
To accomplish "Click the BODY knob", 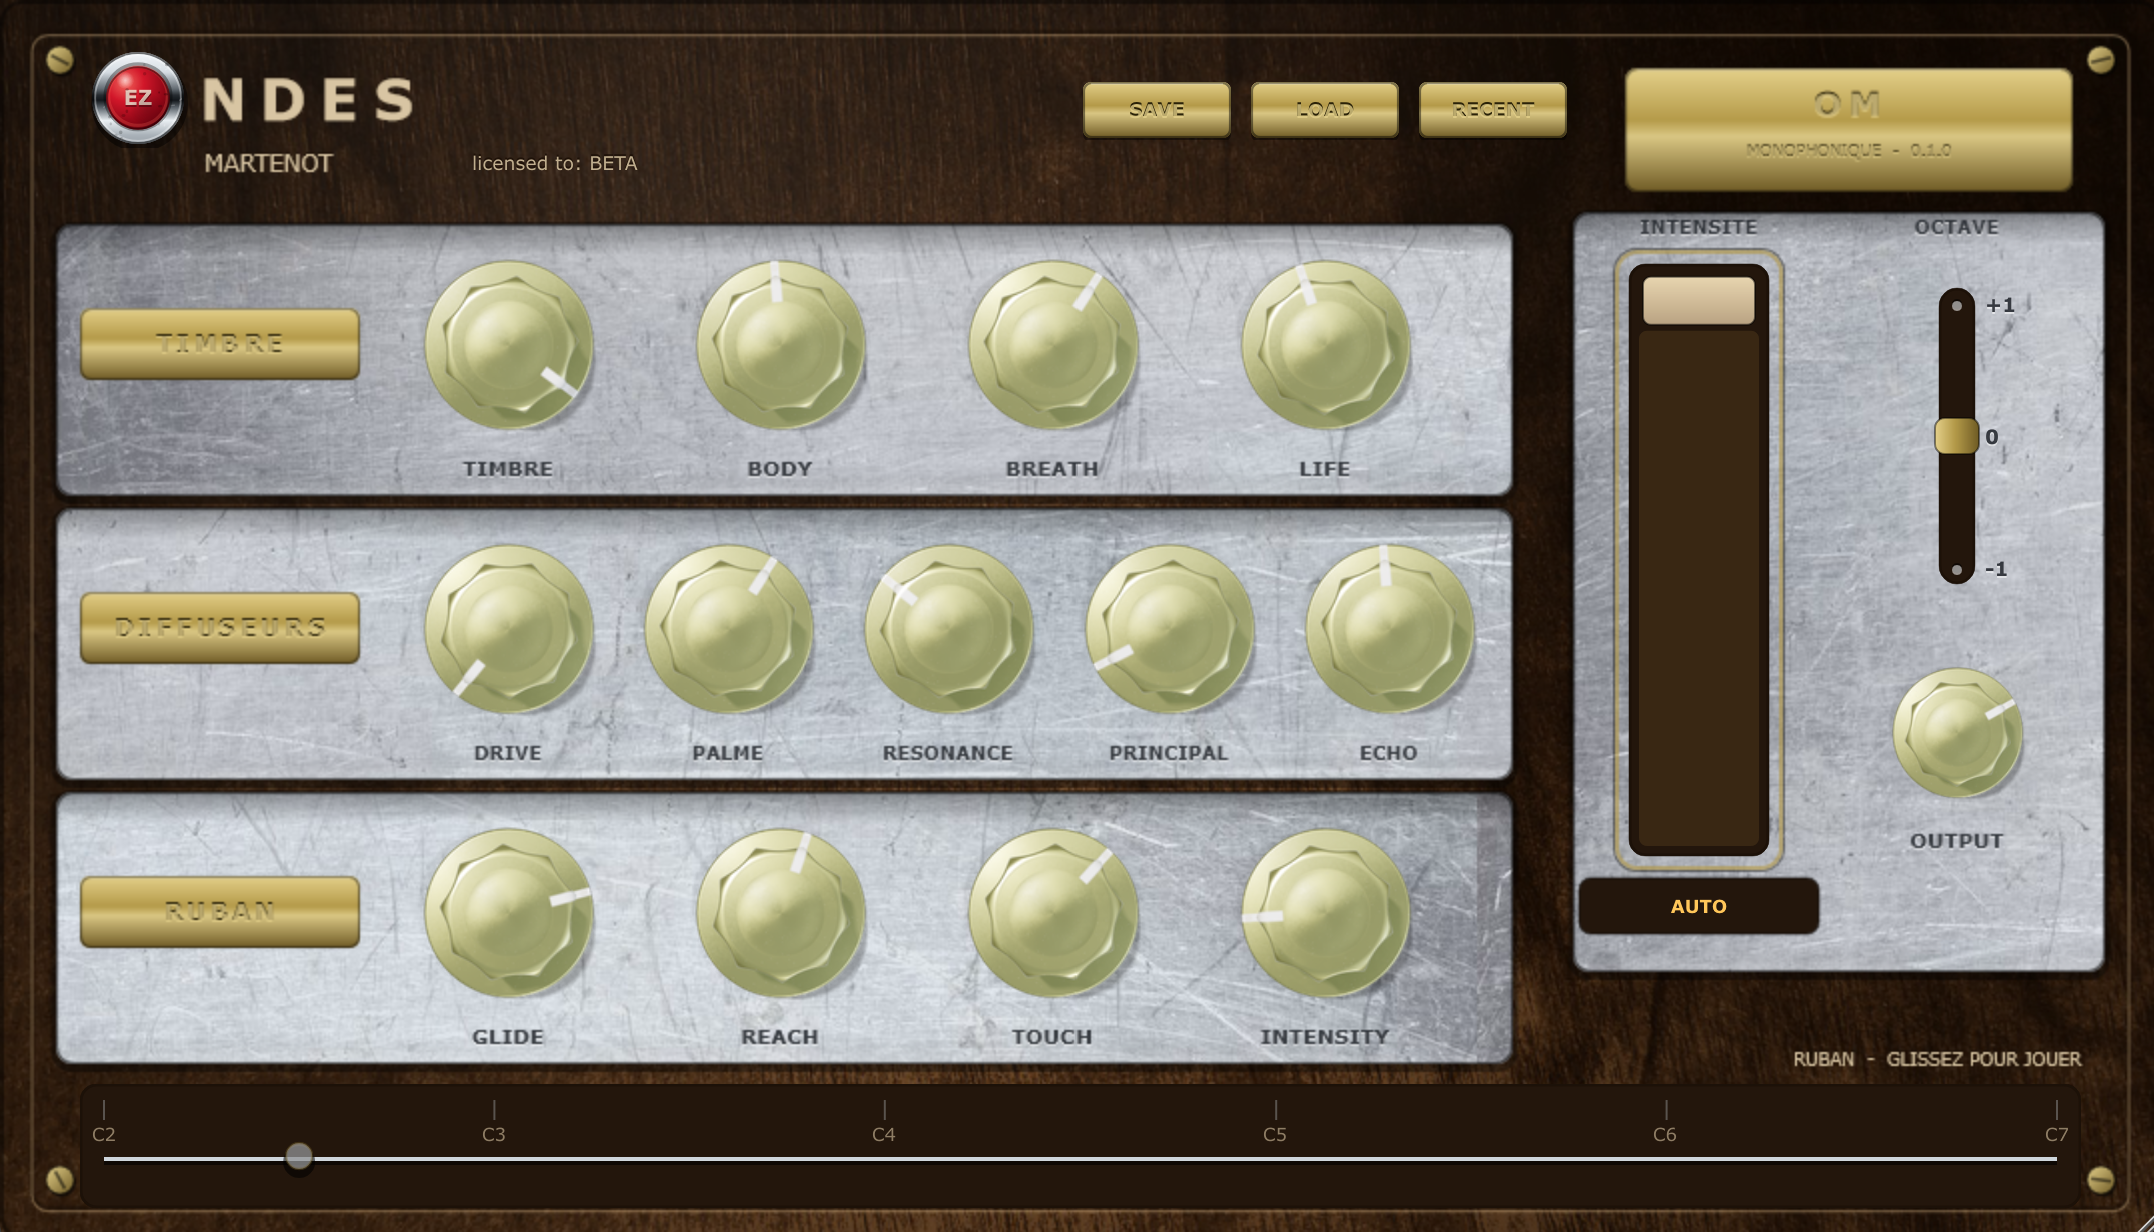I will pyautogui.click(x=780, y=346).
